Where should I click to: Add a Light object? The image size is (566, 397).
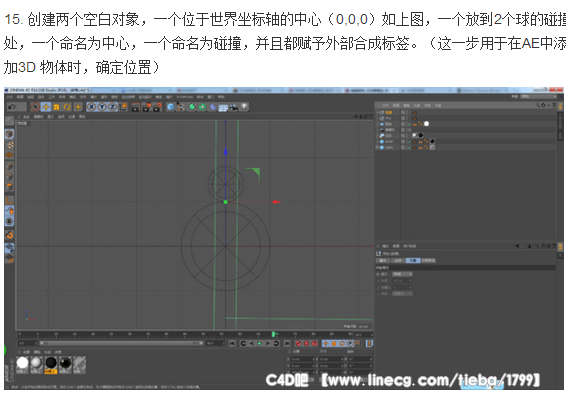pyautogui.click(x=244, y=106)
